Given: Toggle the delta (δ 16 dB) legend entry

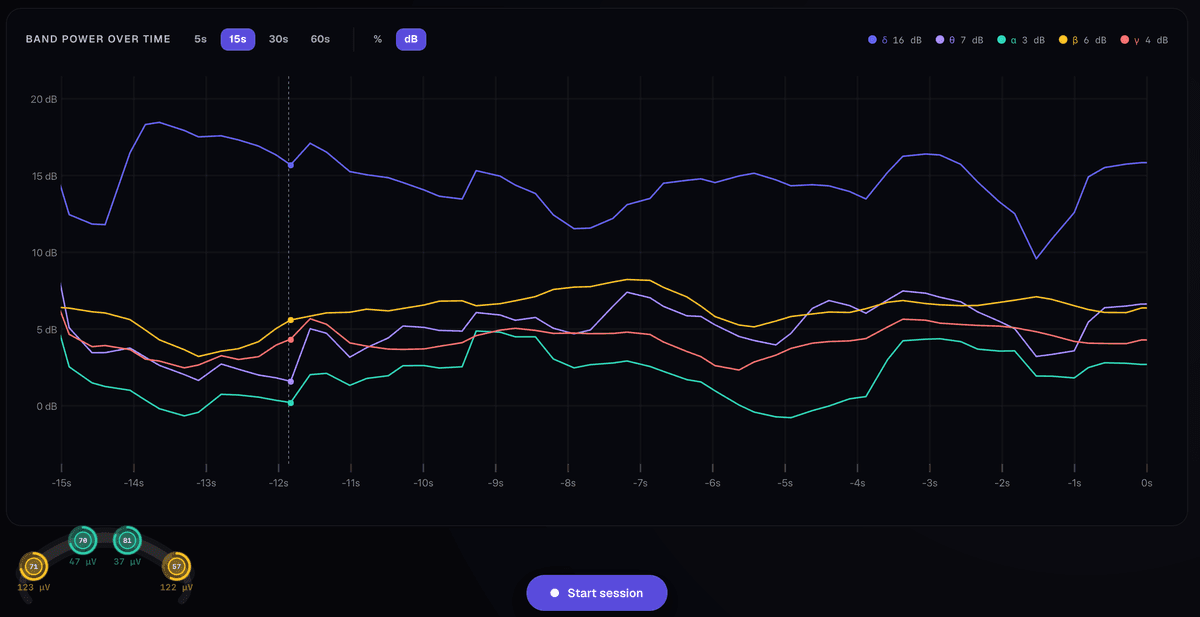Looking at the screenshot, I should (895, 40).
